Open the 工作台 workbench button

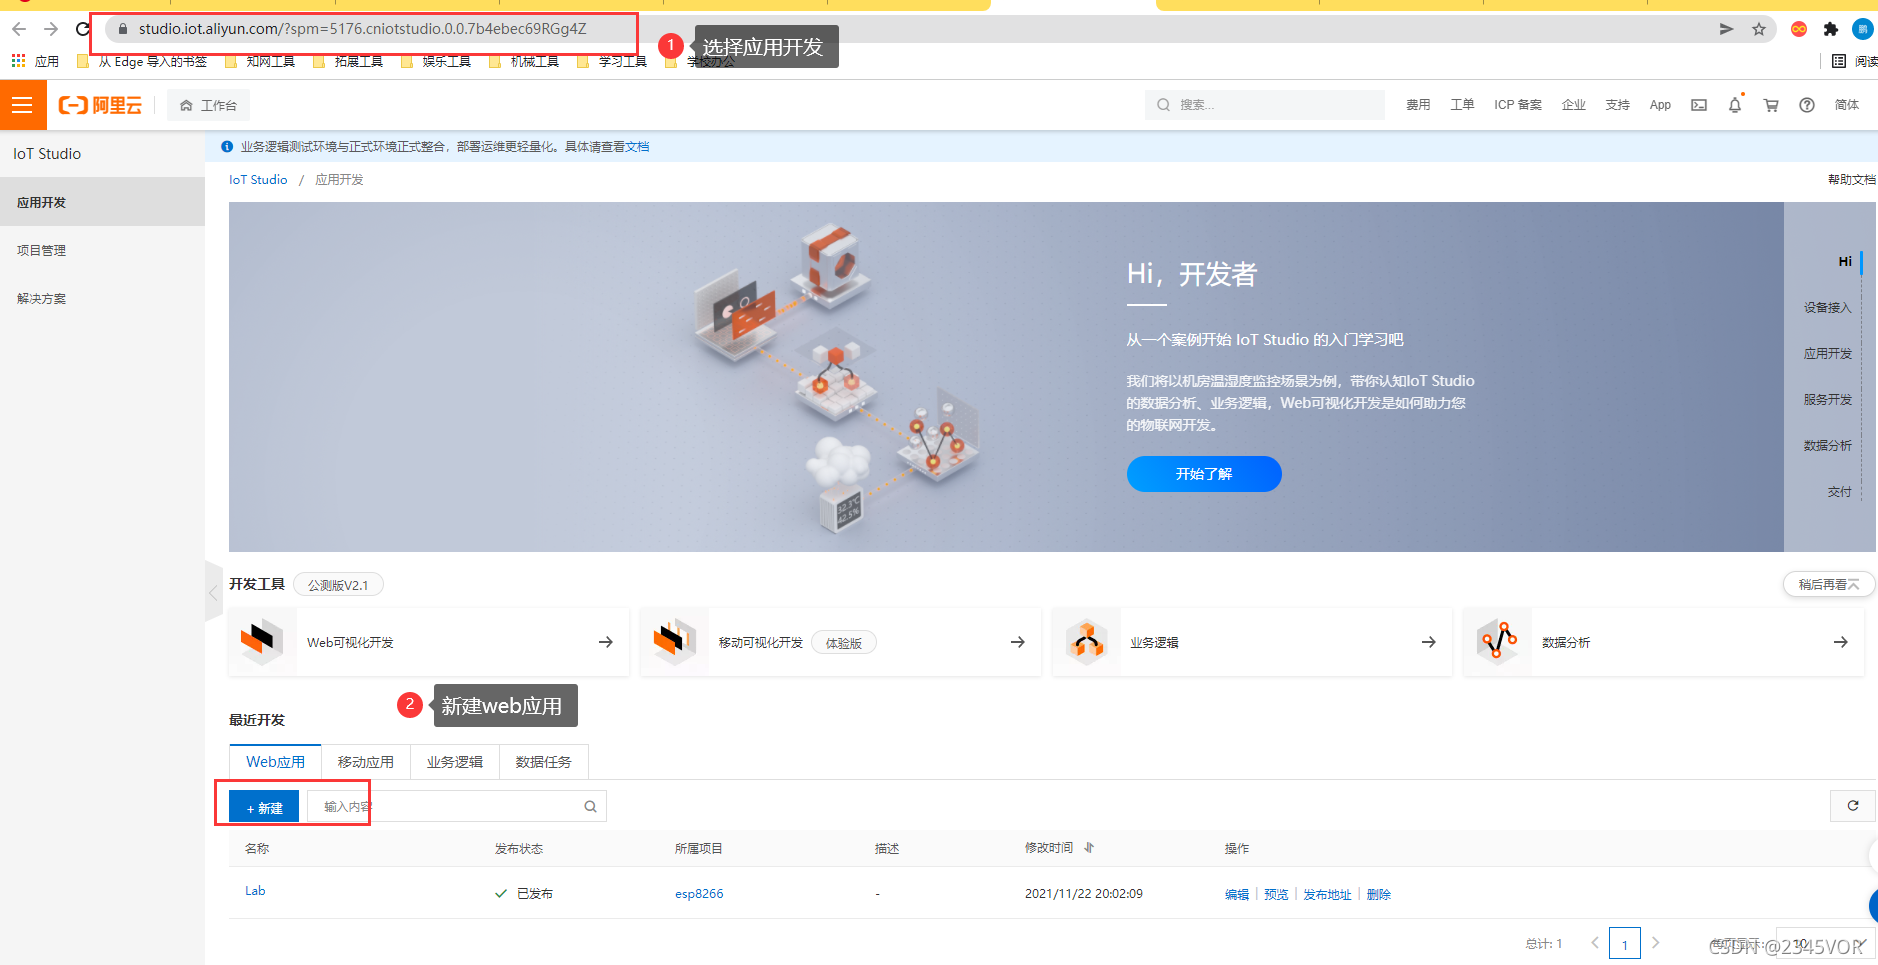point(208,105)
